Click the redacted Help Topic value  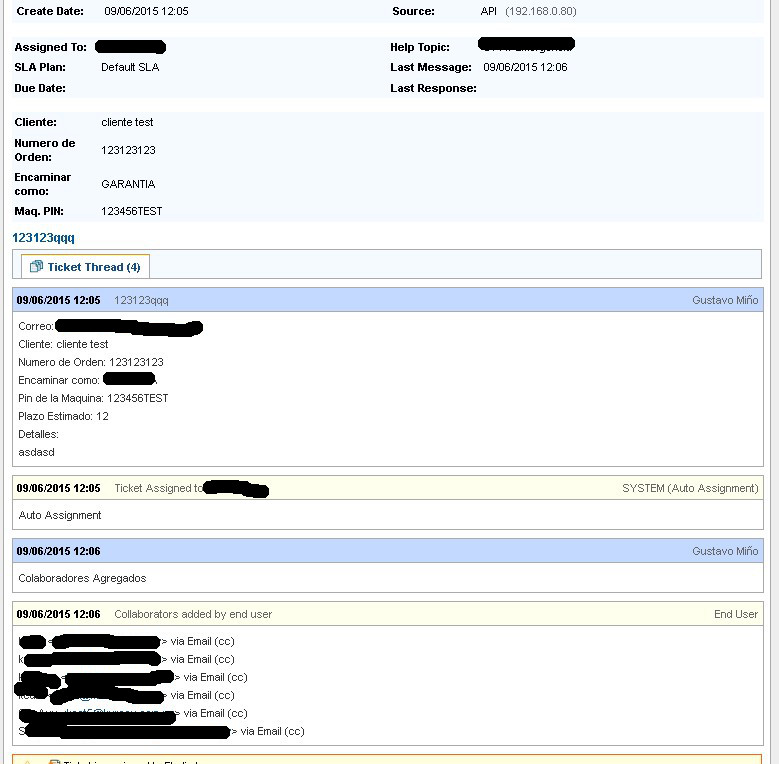[x=526, y=45]
